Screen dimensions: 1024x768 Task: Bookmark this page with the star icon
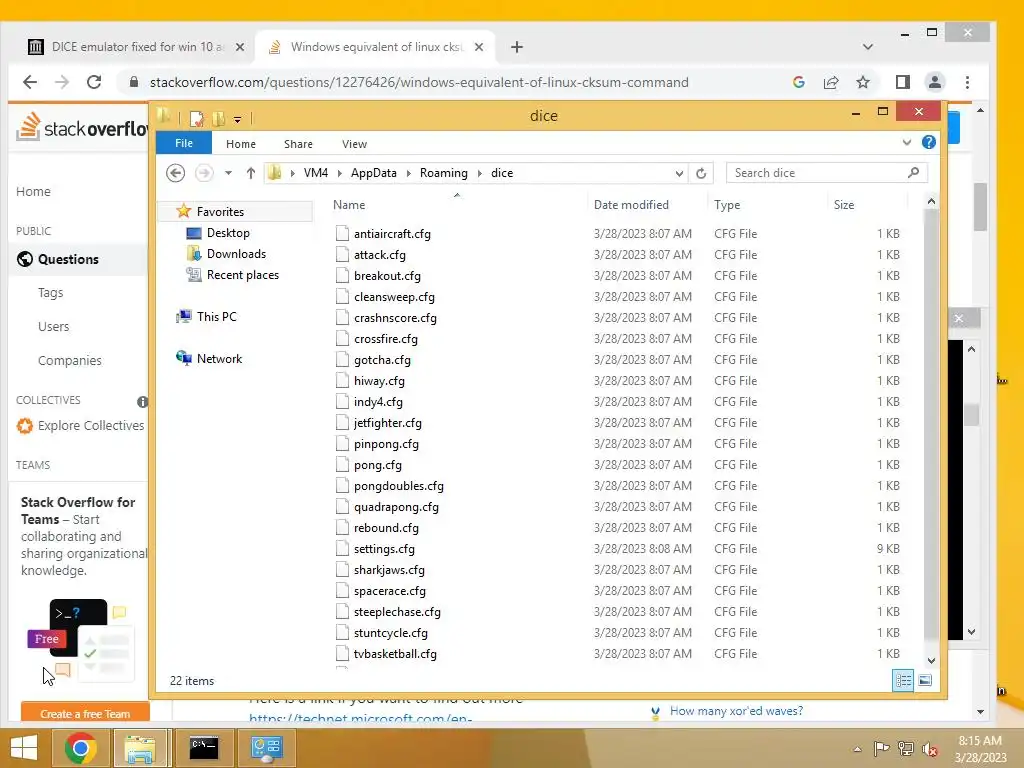pos(863,82)
